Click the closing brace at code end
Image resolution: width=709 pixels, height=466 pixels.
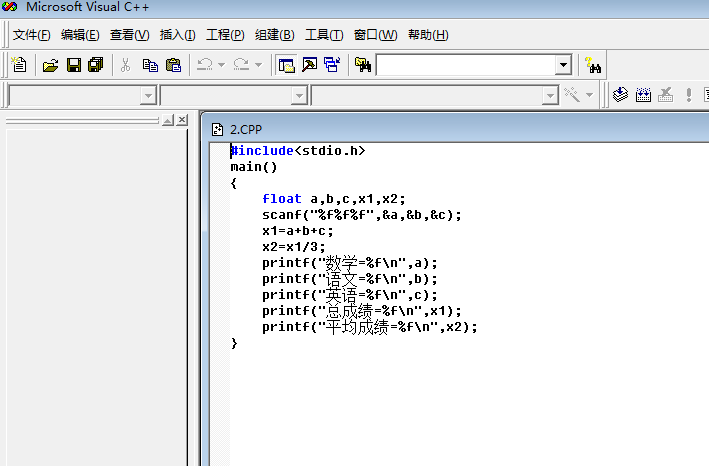pyautogui.click(x=234, y=343)
